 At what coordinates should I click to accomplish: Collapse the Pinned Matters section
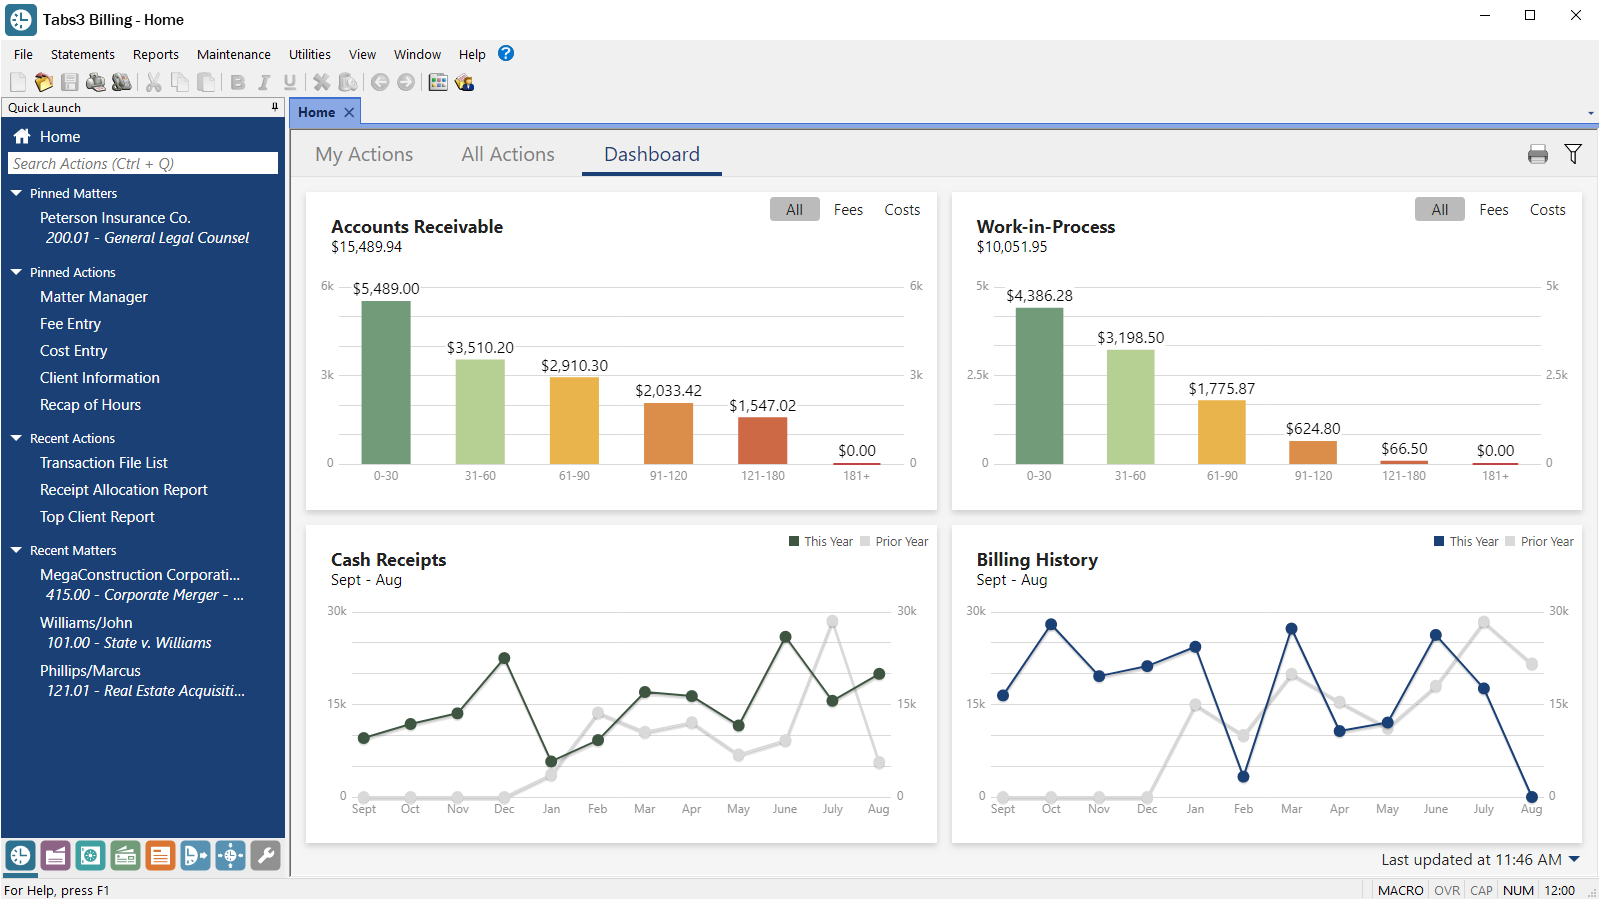(x=15, y=192)
